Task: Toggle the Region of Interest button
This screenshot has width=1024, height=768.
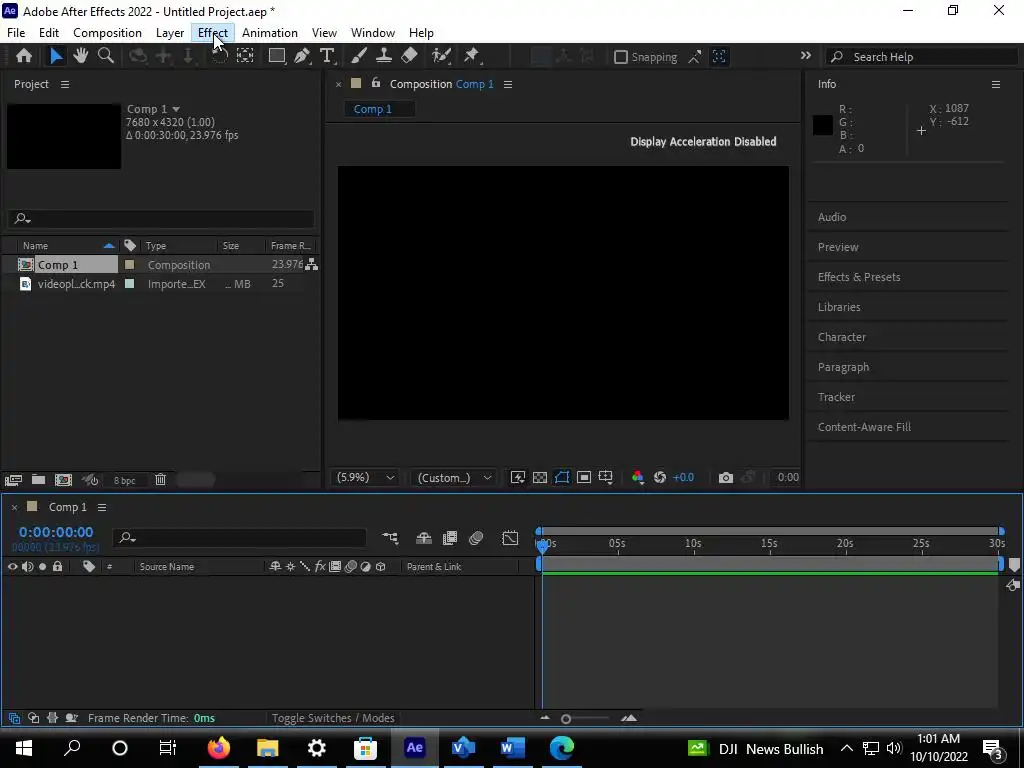Action: tap(584, 477)
